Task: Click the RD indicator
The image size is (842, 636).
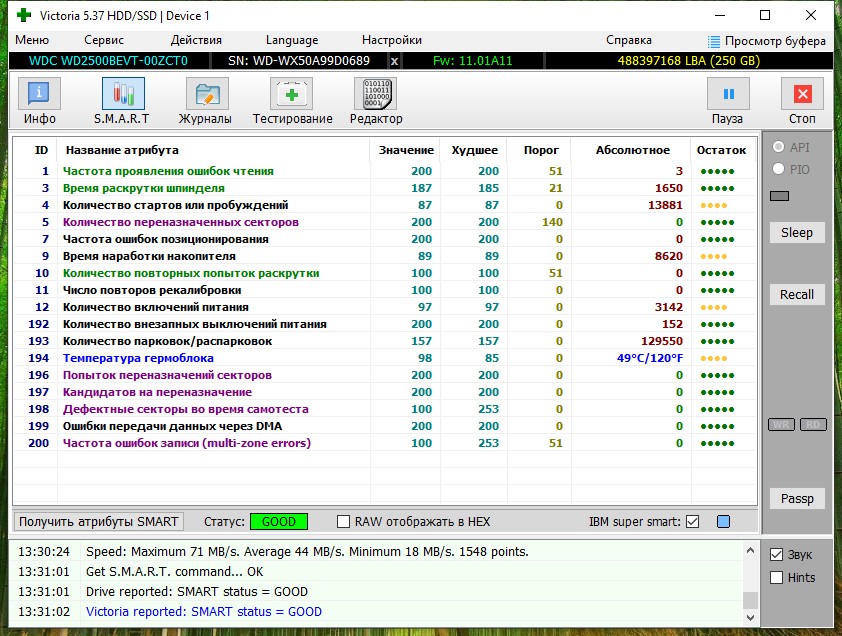Action: 813,424
